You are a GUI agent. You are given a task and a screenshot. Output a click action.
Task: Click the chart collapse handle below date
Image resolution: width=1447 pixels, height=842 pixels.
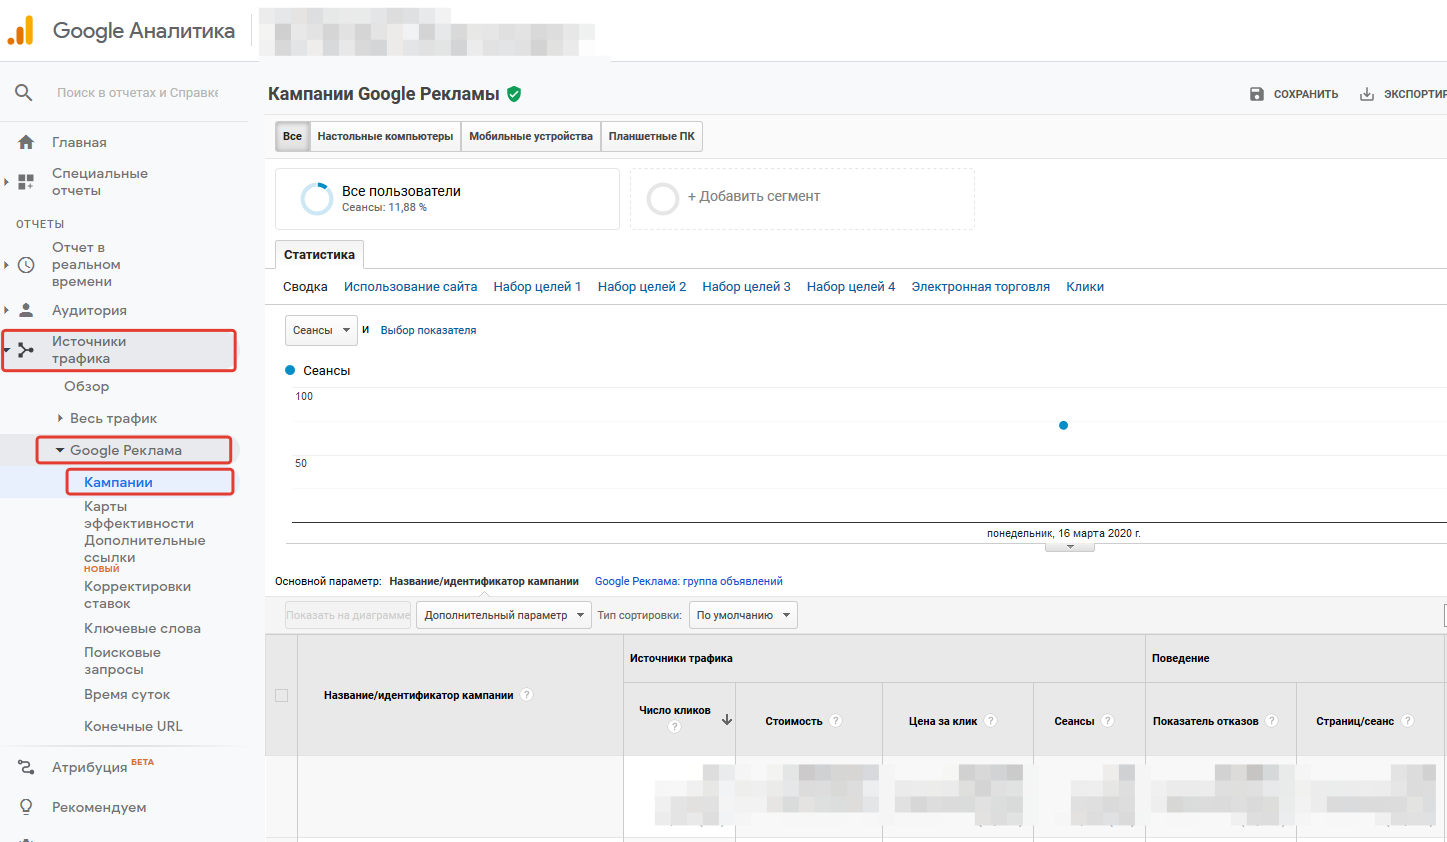click(1070, 546)
